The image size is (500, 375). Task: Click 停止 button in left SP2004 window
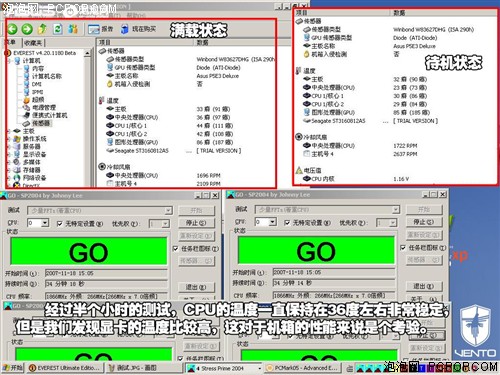point(196,223)
